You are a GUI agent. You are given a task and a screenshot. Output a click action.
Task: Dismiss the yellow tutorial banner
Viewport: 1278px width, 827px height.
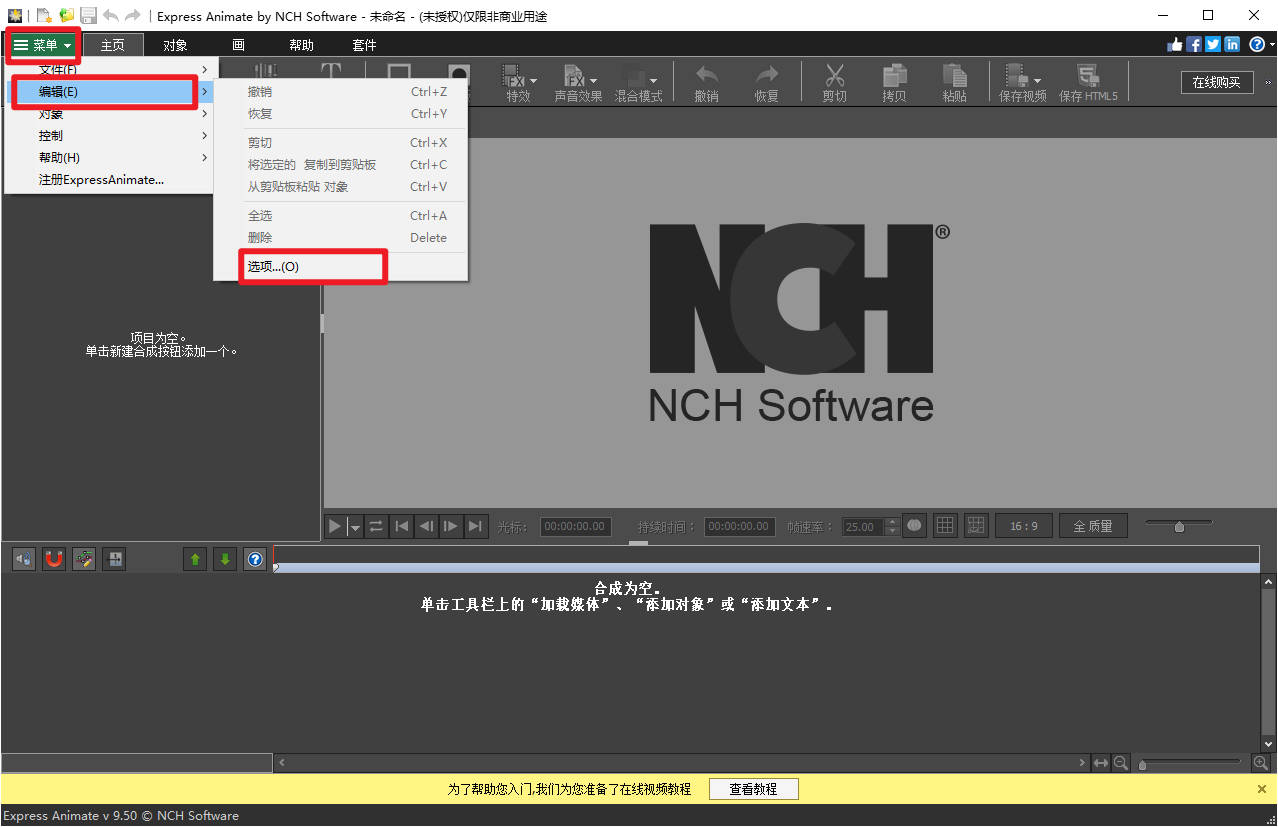click(x=1262, y=789)
